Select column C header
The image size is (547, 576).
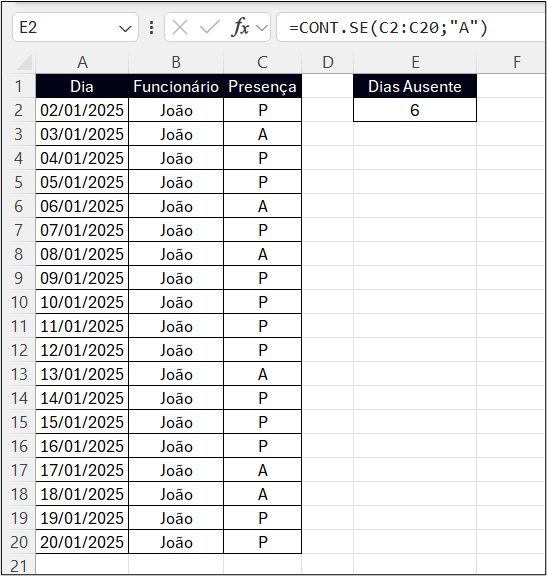262,62
